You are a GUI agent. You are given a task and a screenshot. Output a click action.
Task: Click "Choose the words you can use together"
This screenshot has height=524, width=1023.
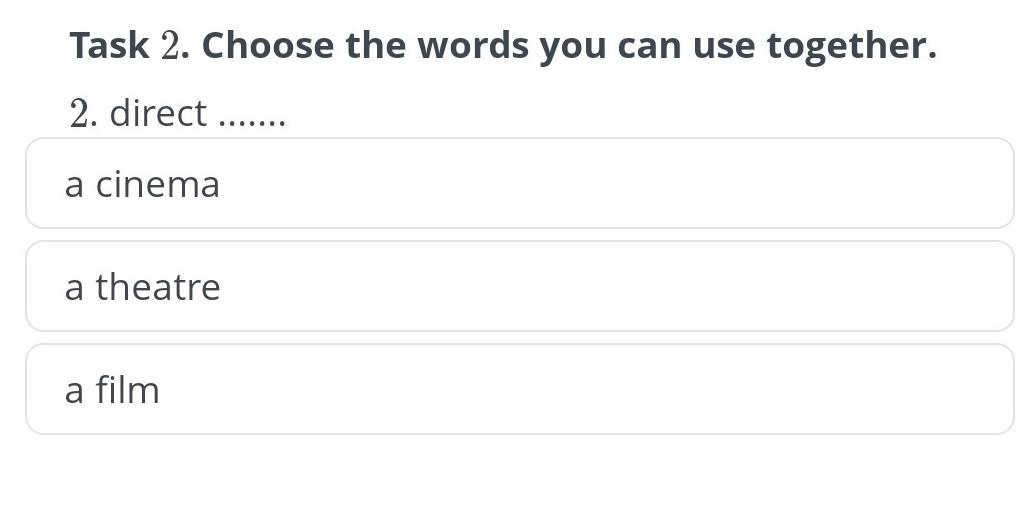coord(569,45)
